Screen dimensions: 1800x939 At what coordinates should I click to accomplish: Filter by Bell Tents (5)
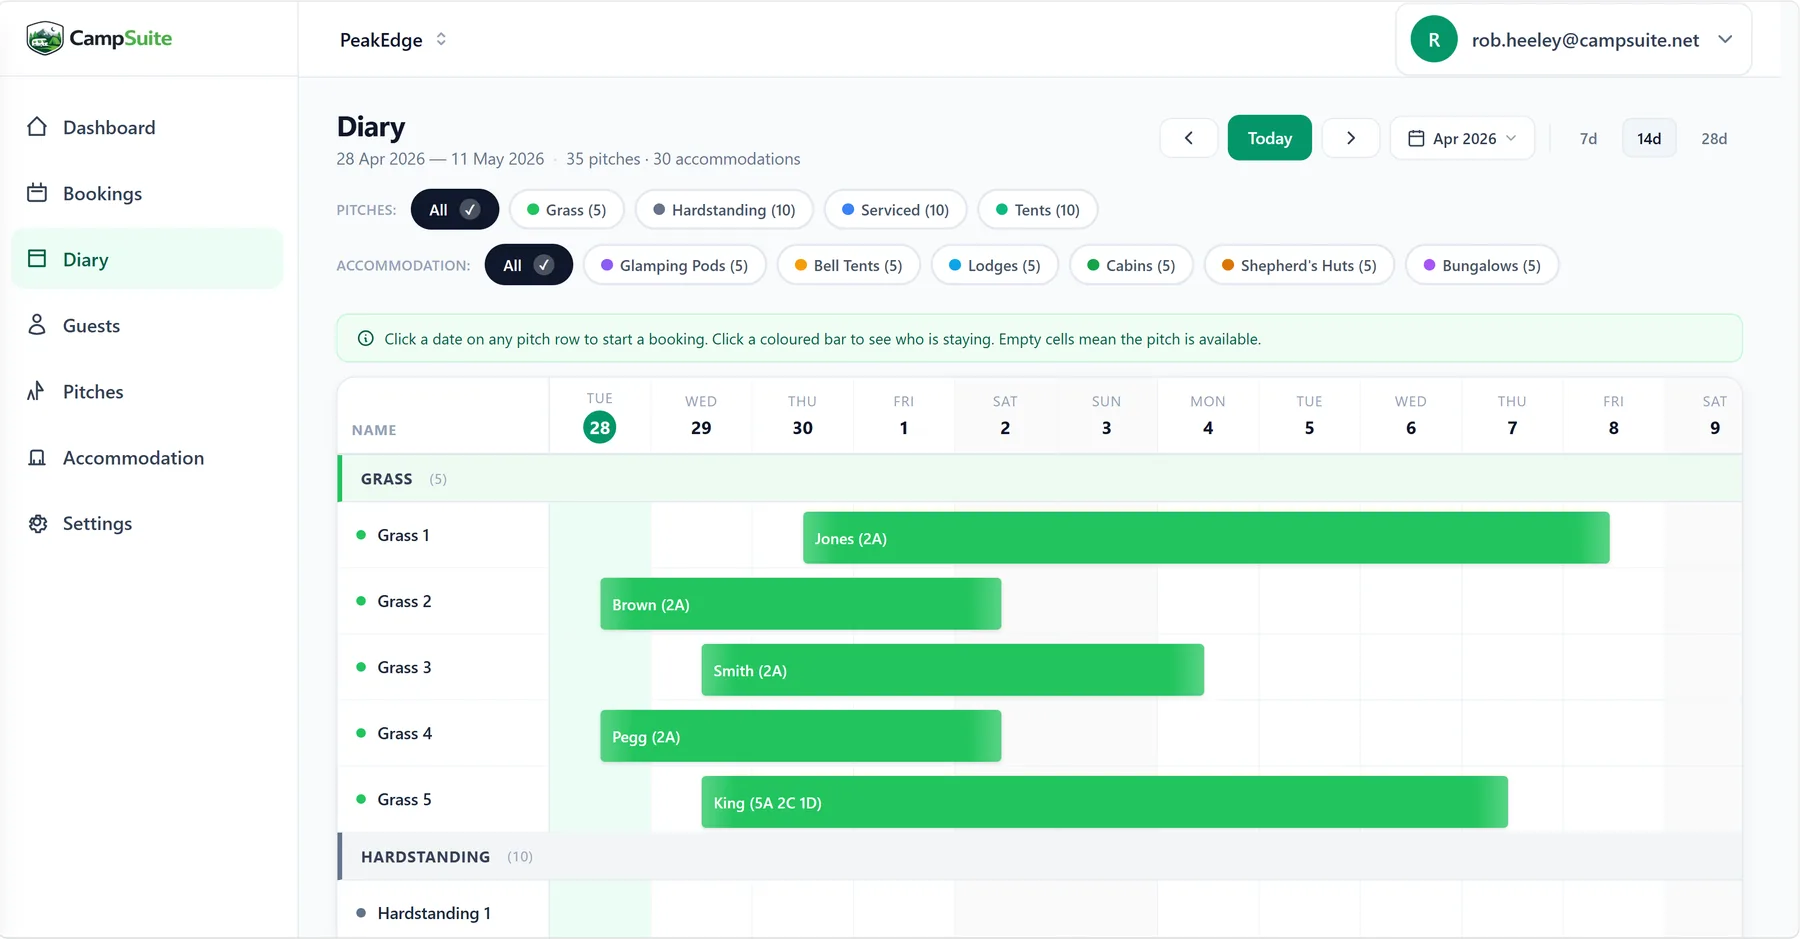tap(848, 265)
